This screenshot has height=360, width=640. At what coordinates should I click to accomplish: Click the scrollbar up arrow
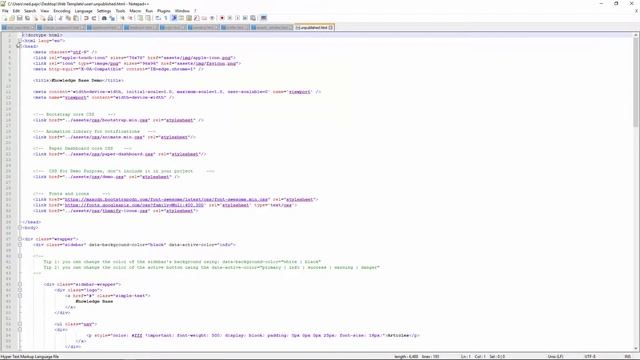pyautogui.click(x=636, y=36)
